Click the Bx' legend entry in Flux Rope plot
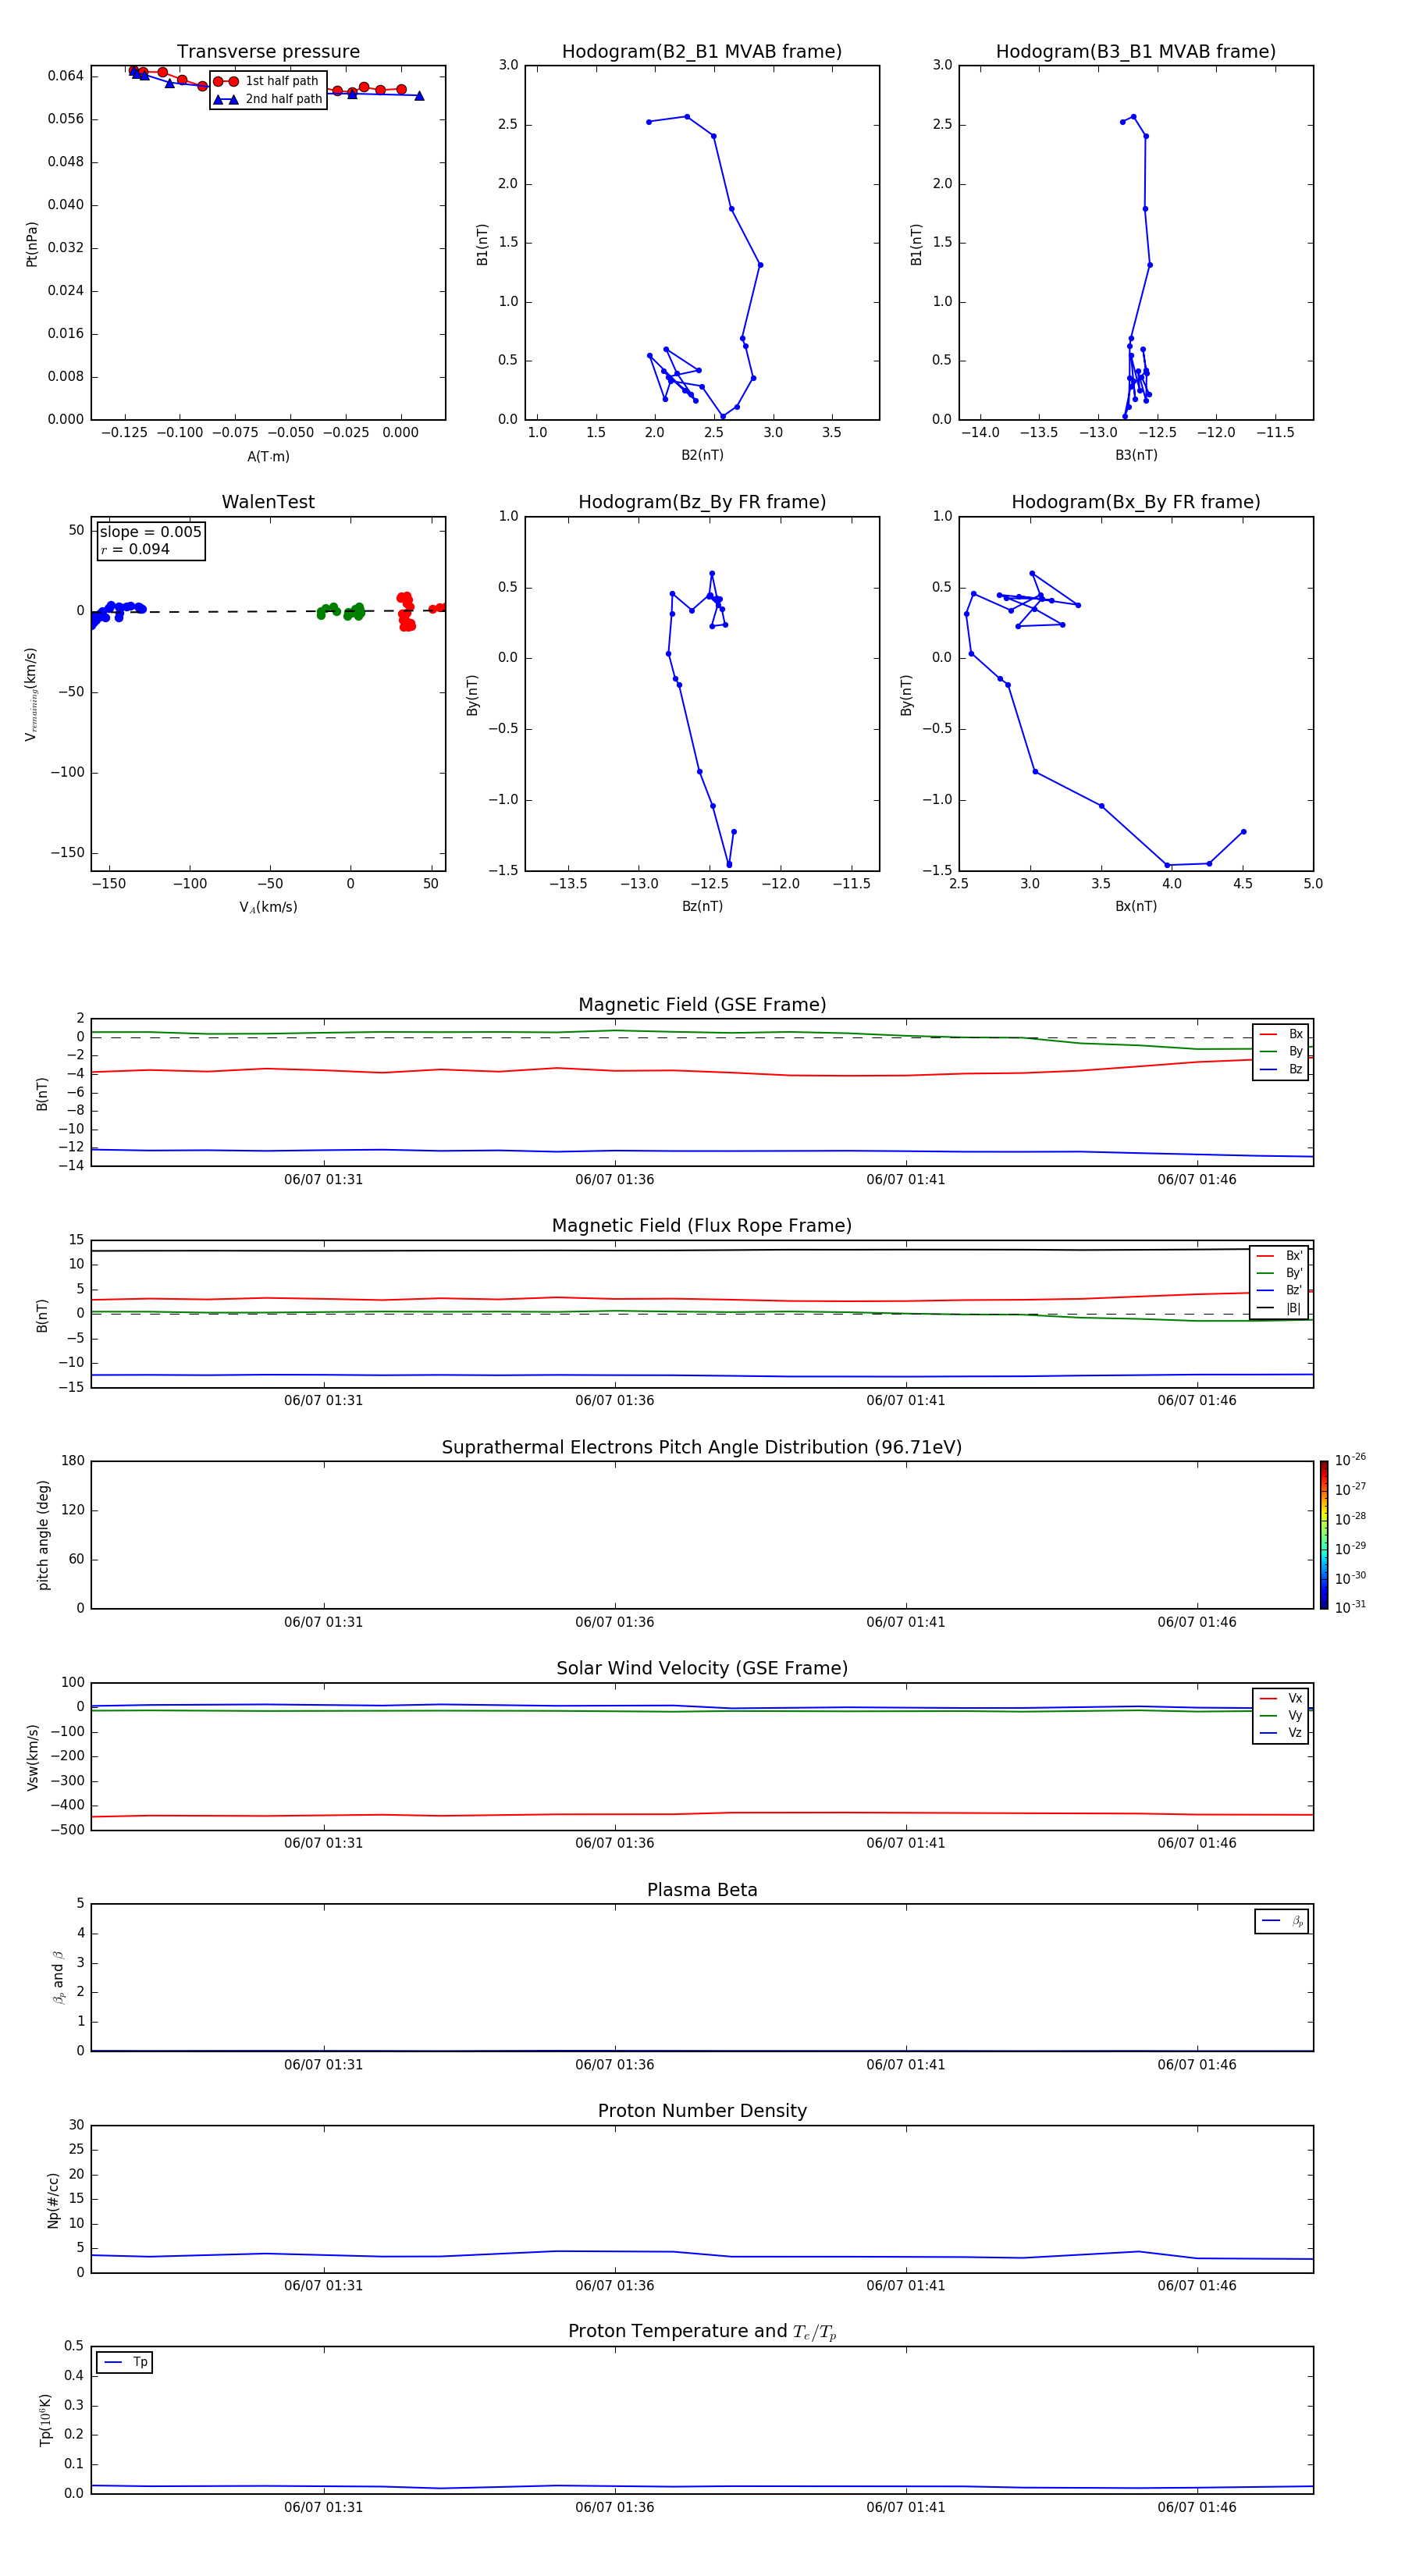1405x2576 pixels. click(x=1279, y=1256)
